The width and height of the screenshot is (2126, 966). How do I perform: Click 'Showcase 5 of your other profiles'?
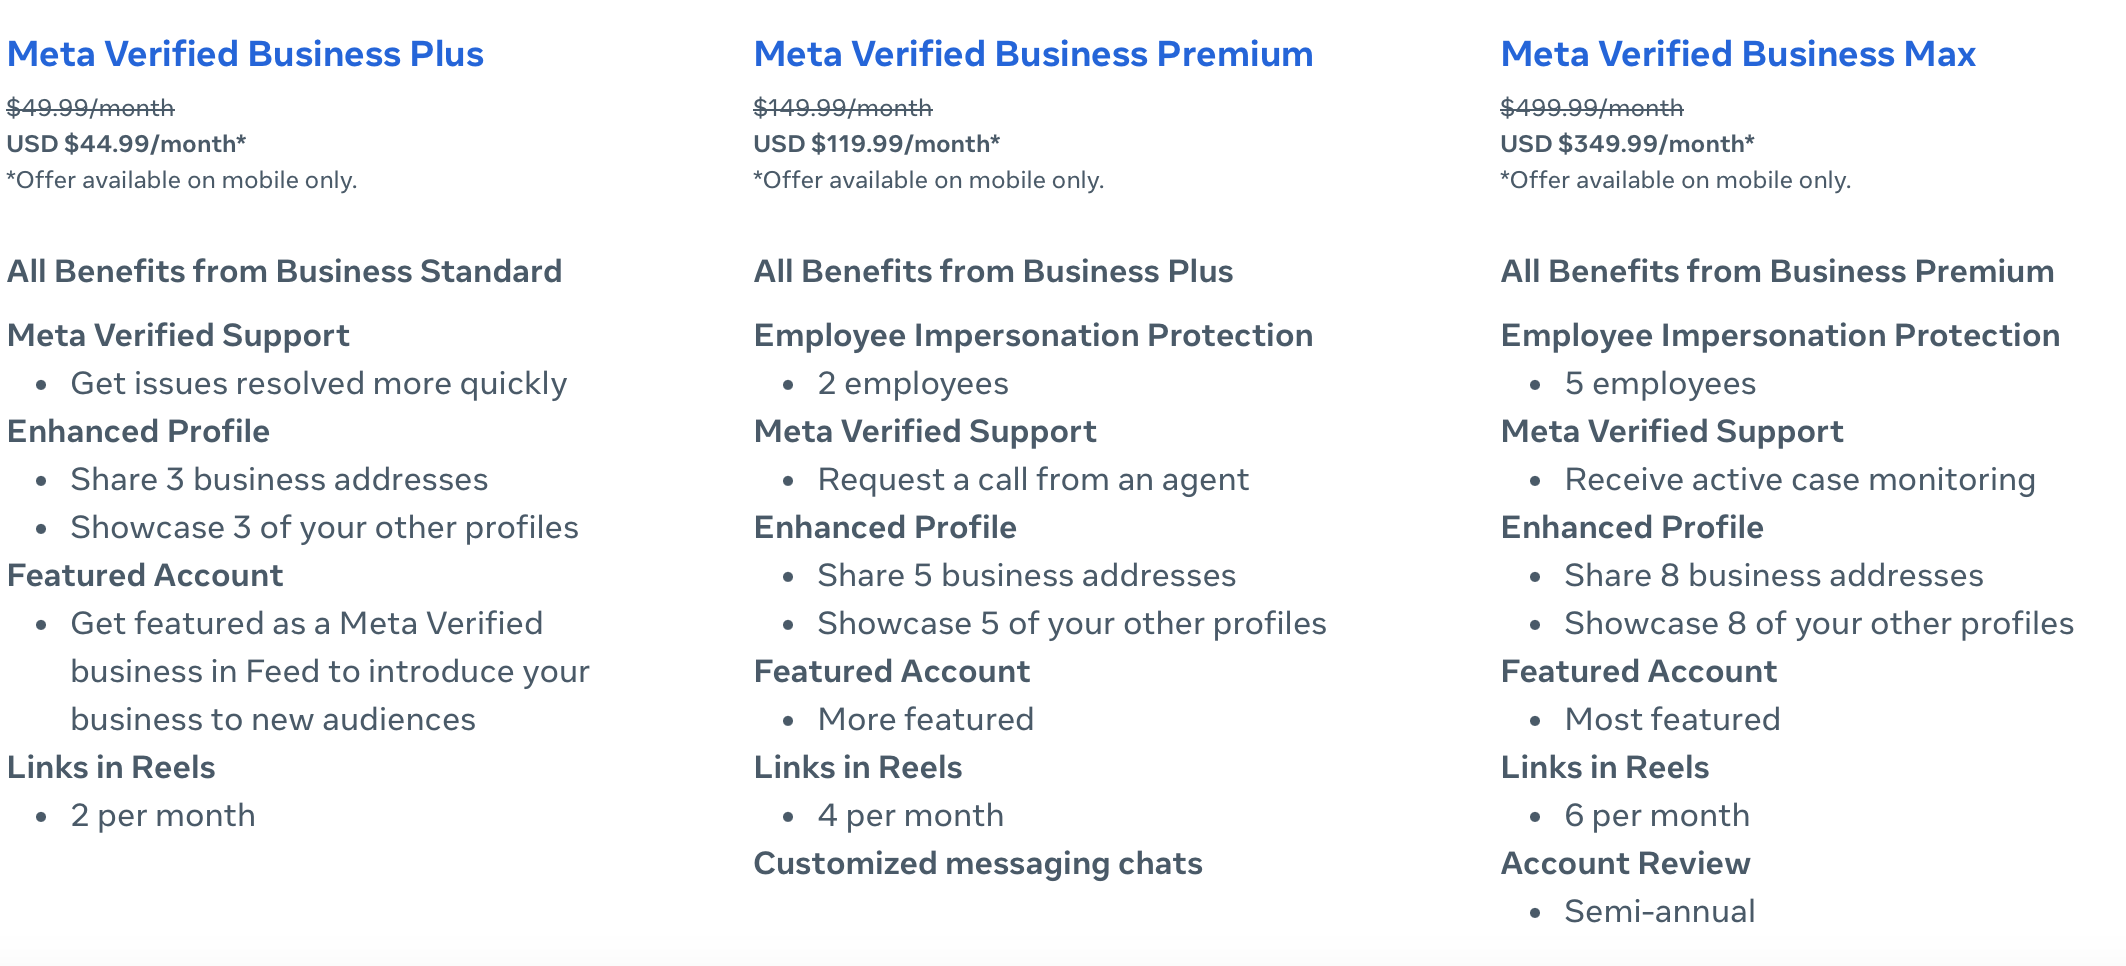(x=1072, y=624)
